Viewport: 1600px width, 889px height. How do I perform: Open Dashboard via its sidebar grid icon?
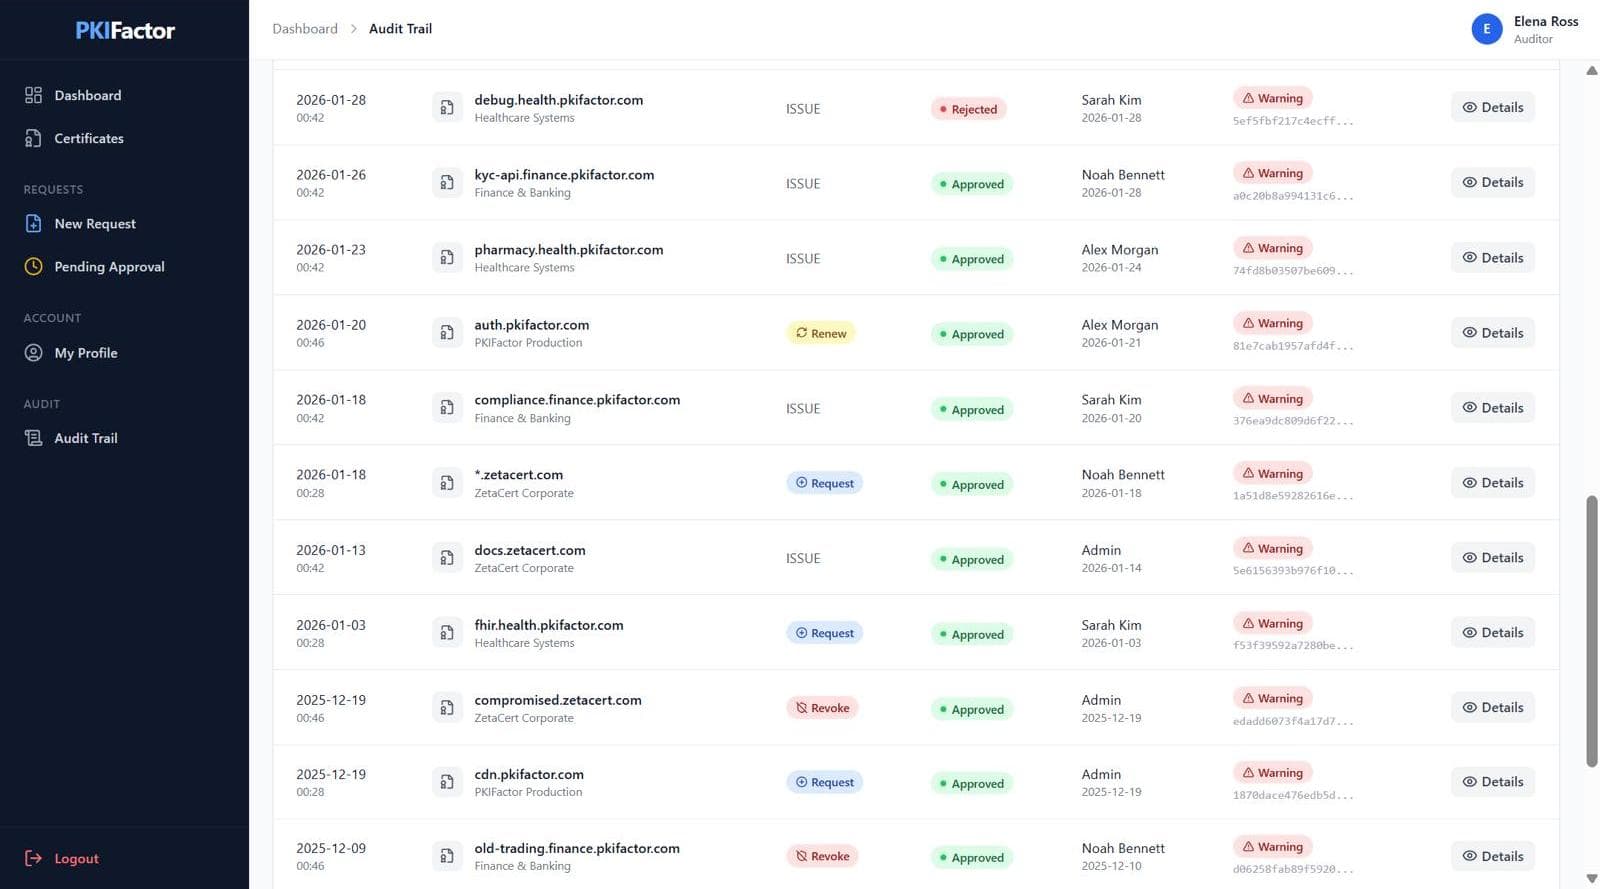tap(33, 95)
